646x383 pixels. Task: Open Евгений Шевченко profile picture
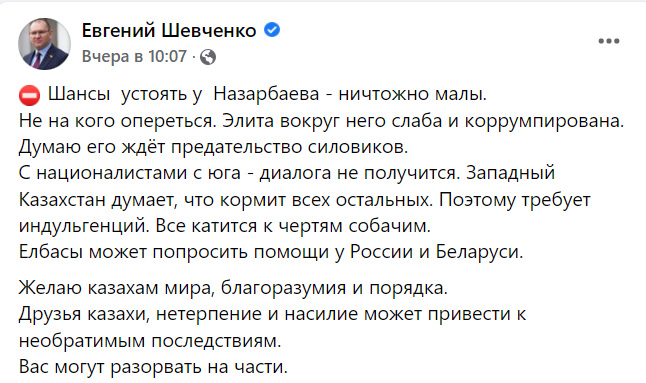(x=44, y=44)
